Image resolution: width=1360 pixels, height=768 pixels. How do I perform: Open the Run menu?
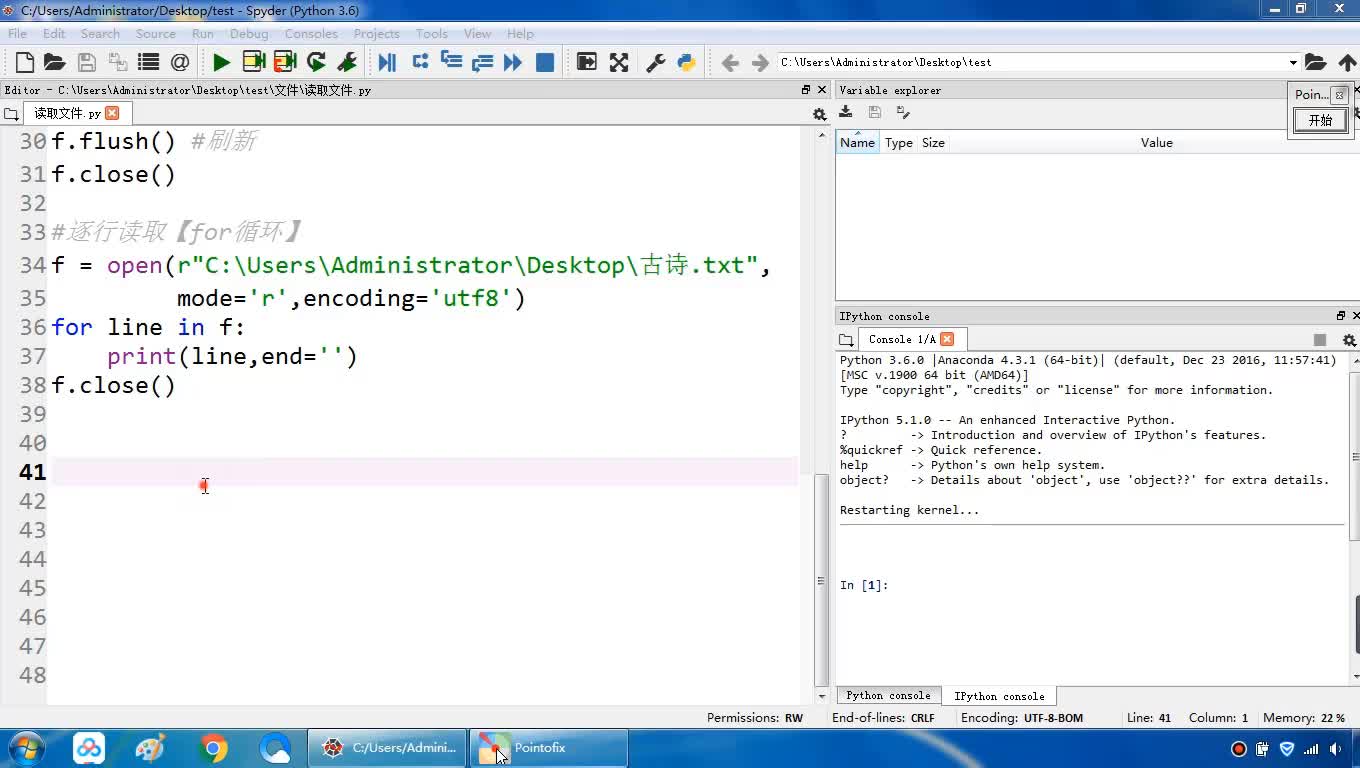[202, 33]
